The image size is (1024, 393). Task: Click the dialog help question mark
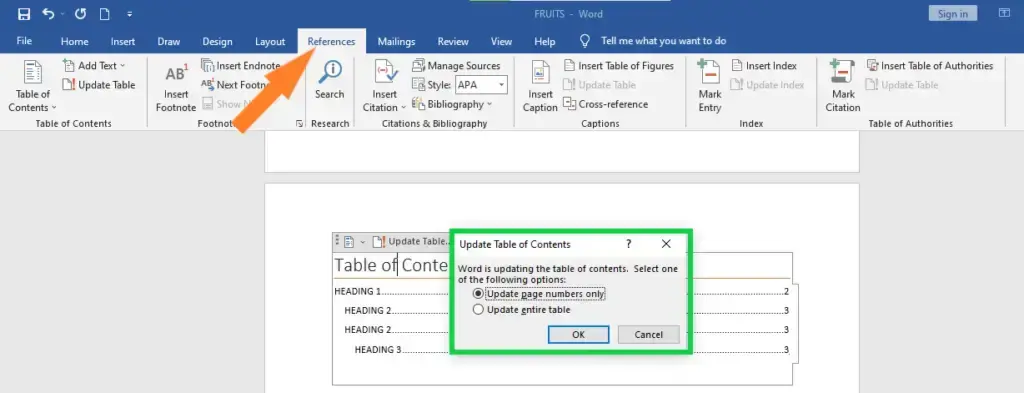click(629, 244)
